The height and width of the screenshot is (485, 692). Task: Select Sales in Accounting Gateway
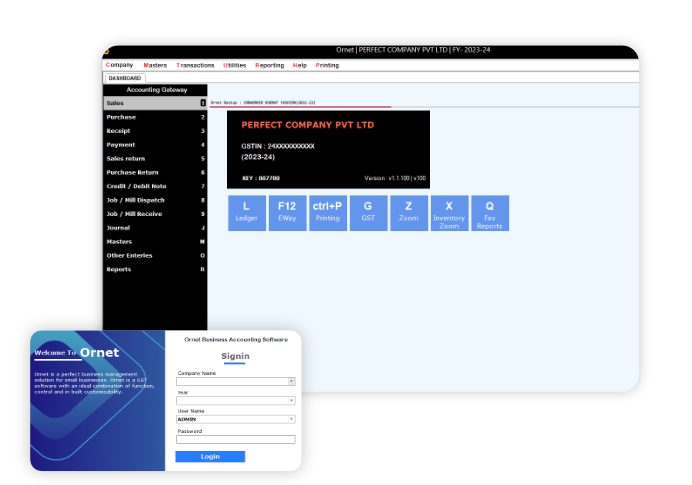tap(155, 103)
